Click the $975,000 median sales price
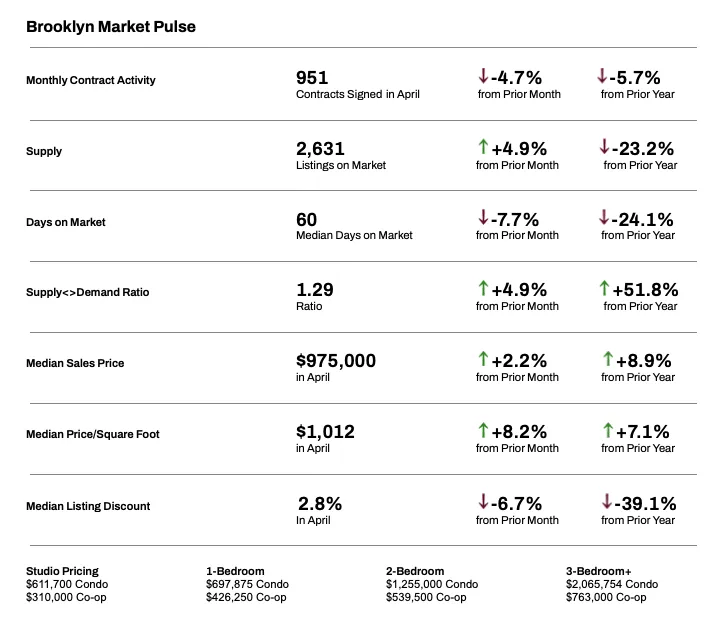 [336, 361]
